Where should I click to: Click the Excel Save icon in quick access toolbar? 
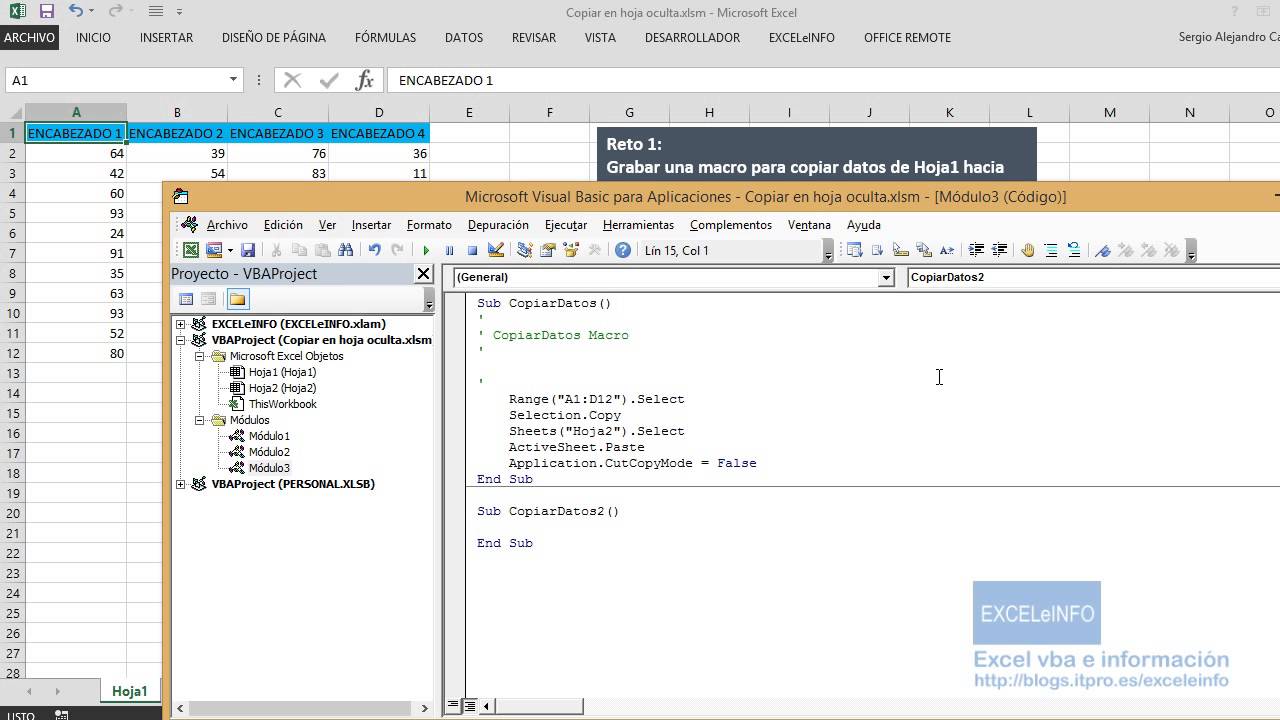coord(46,12)
